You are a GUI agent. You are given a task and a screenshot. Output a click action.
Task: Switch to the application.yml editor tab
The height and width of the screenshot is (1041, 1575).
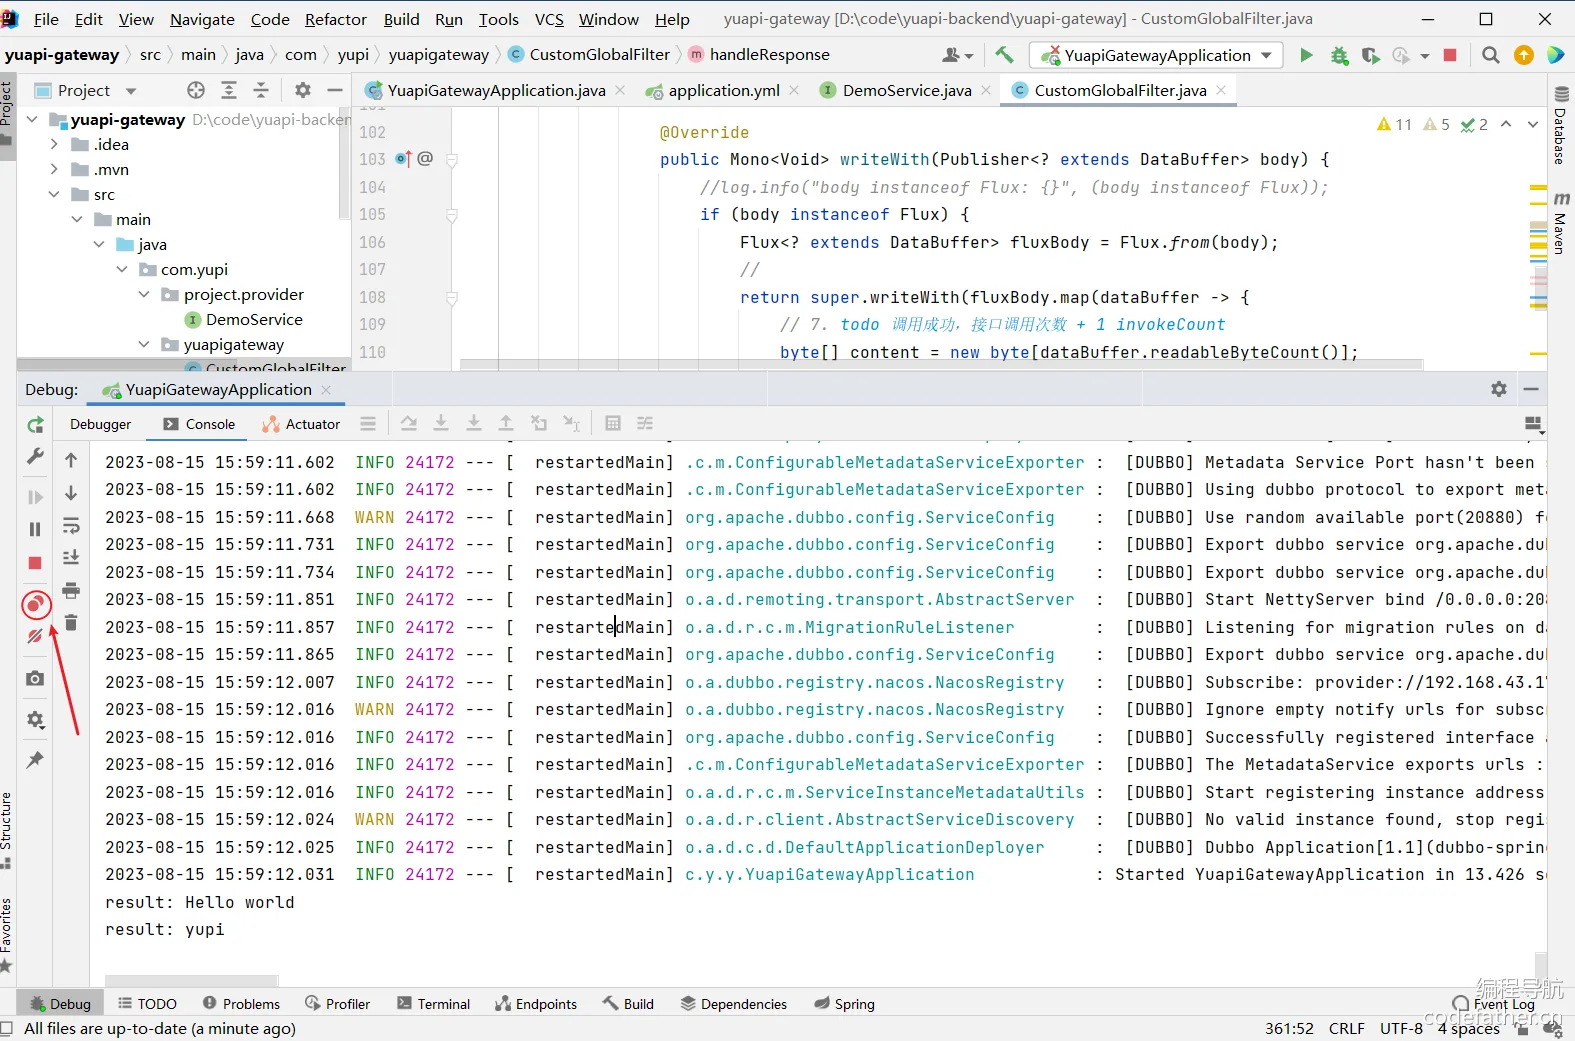[x=723, y=90]
